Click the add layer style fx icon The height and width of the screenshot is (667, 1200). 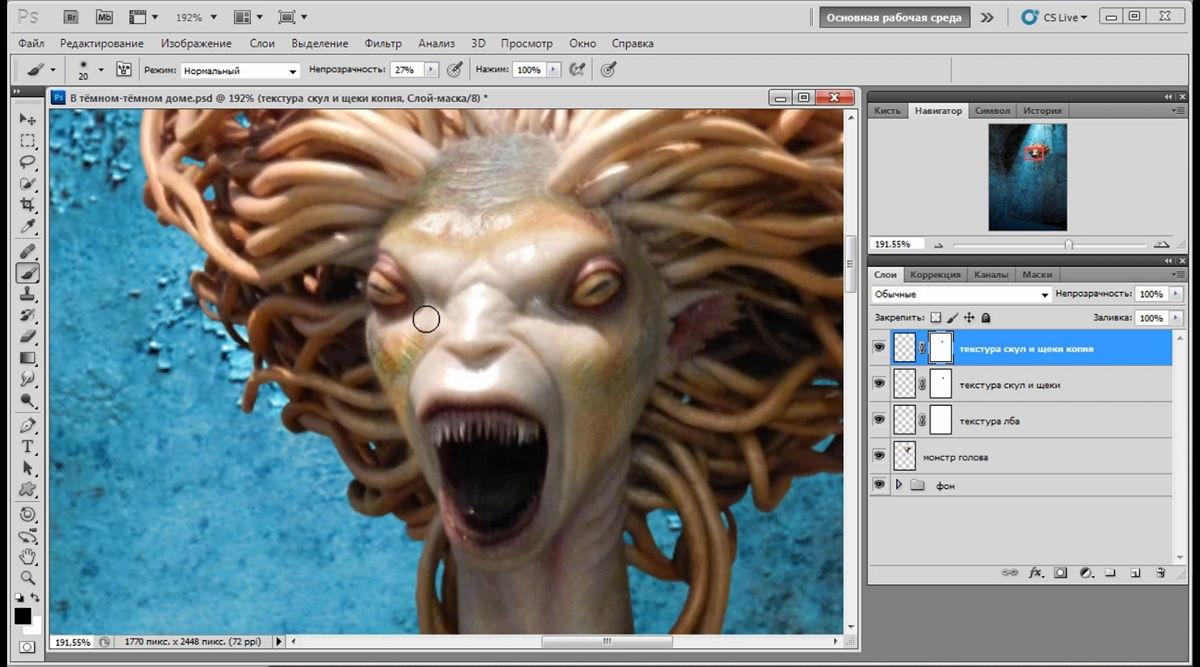tap(1036, 573)
